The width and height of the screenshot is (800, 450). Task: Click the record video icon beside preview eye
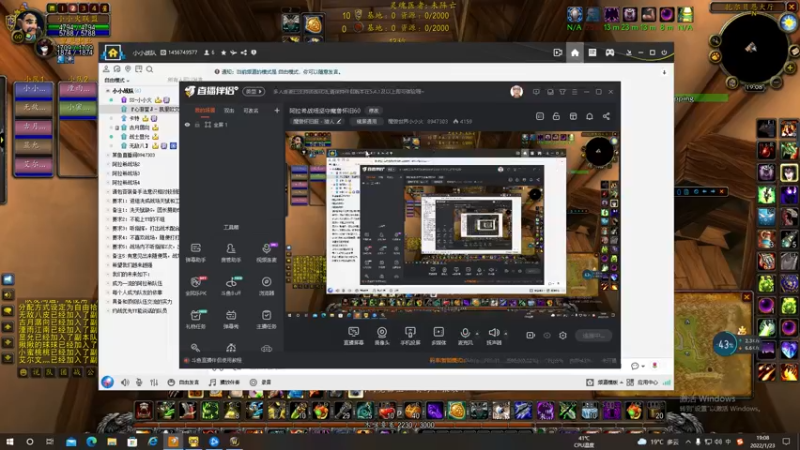(x=531, y=335)
